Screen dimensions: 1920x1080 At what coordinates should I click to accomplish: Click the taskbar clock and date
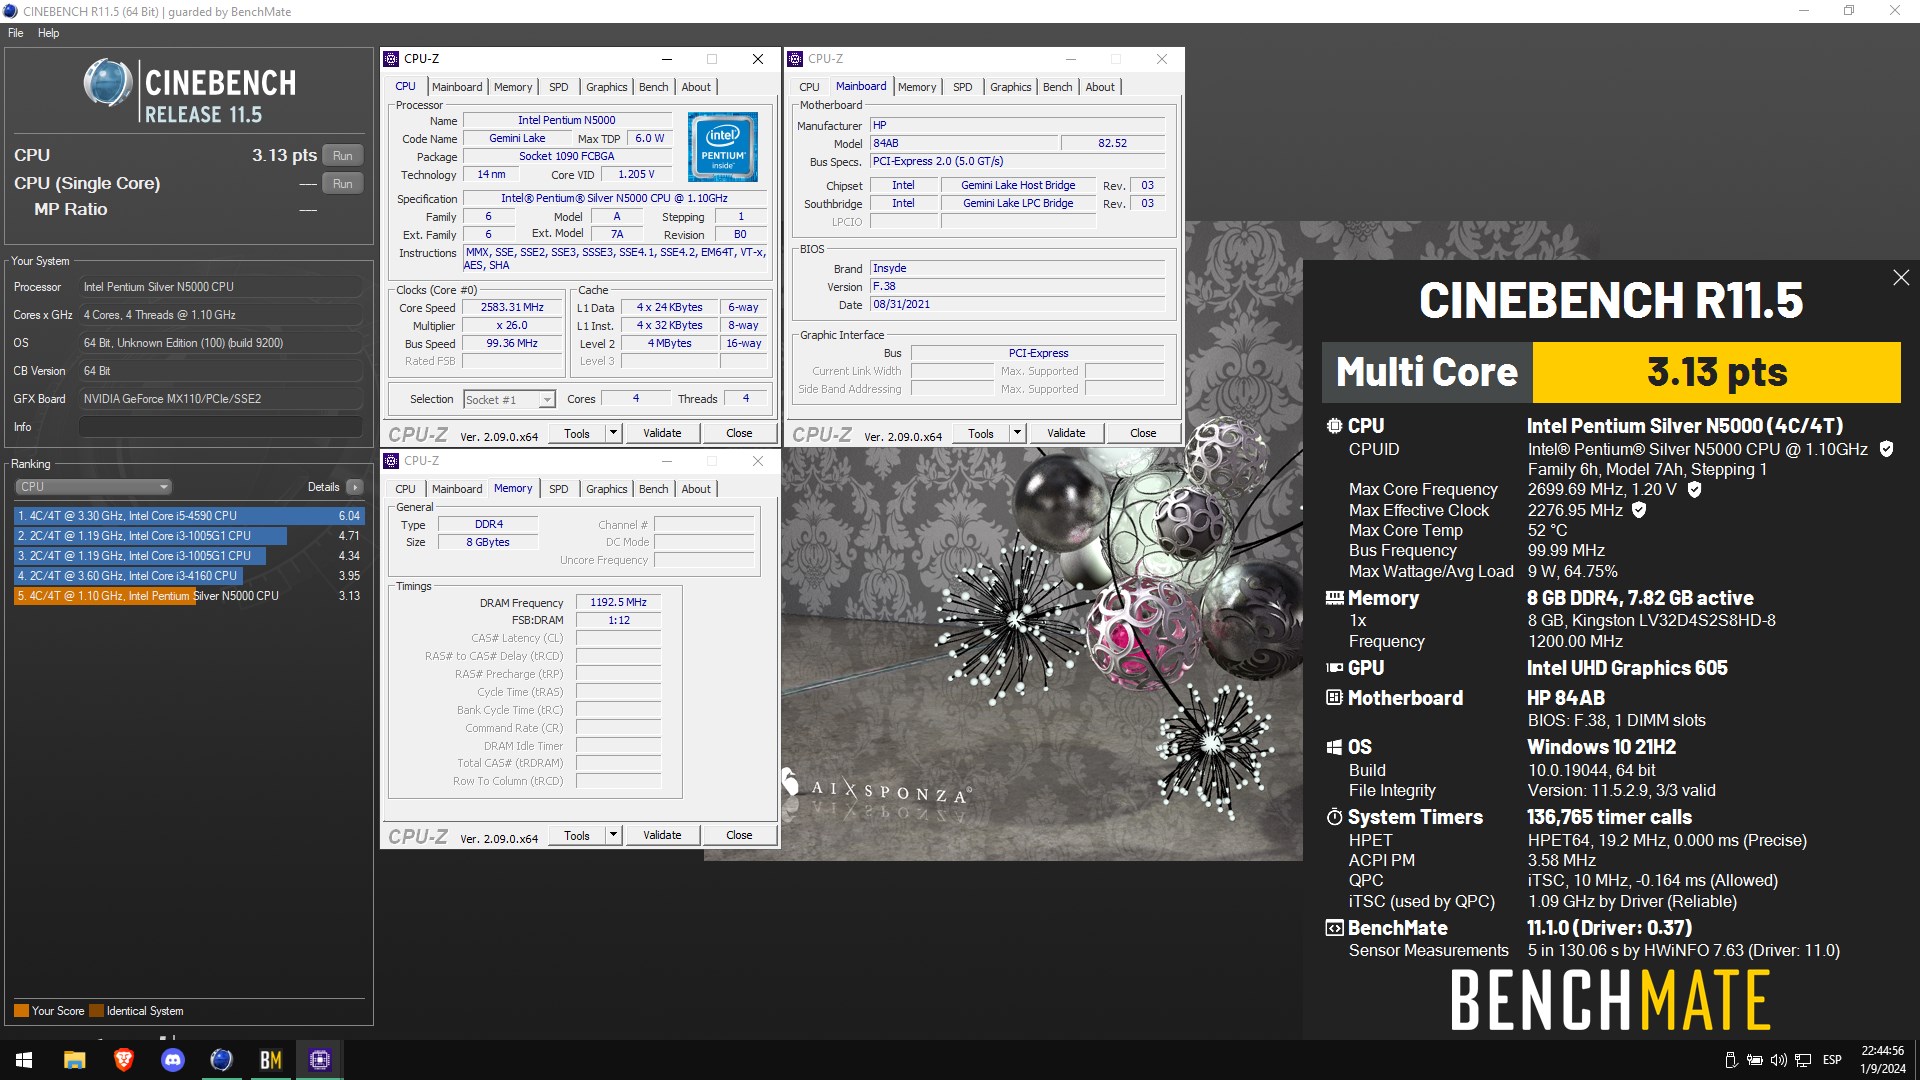tap(1882, 1060)
